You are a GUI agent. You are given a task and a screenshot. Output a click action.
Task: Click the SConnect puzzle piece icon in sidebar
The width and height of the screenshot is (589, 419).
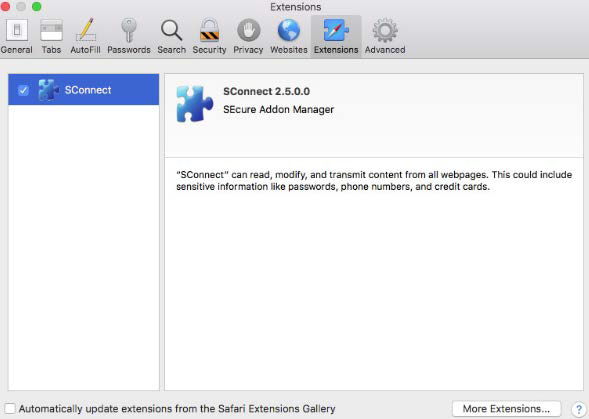click(x=48, y=90)
